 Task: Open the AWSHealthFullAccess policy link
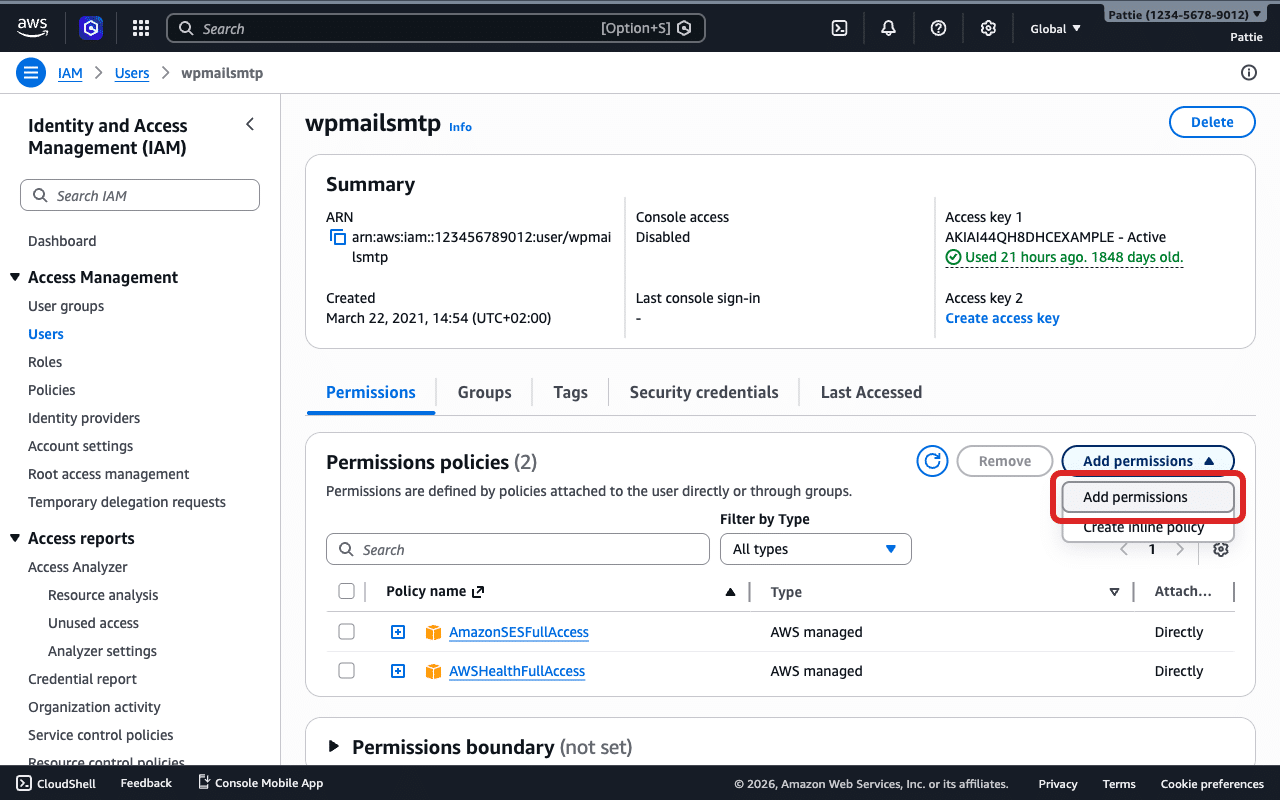517,671
